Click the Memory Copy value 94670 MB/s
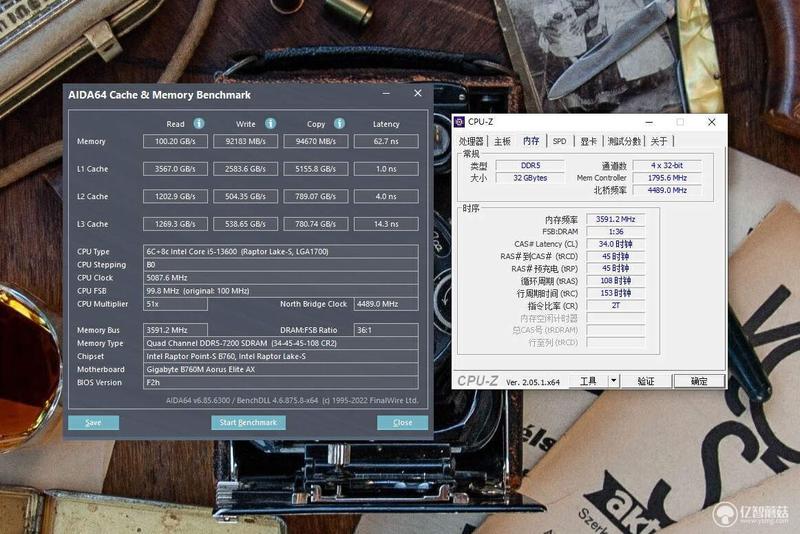Screen dimensions: 800x534 (x=316, y=141)
